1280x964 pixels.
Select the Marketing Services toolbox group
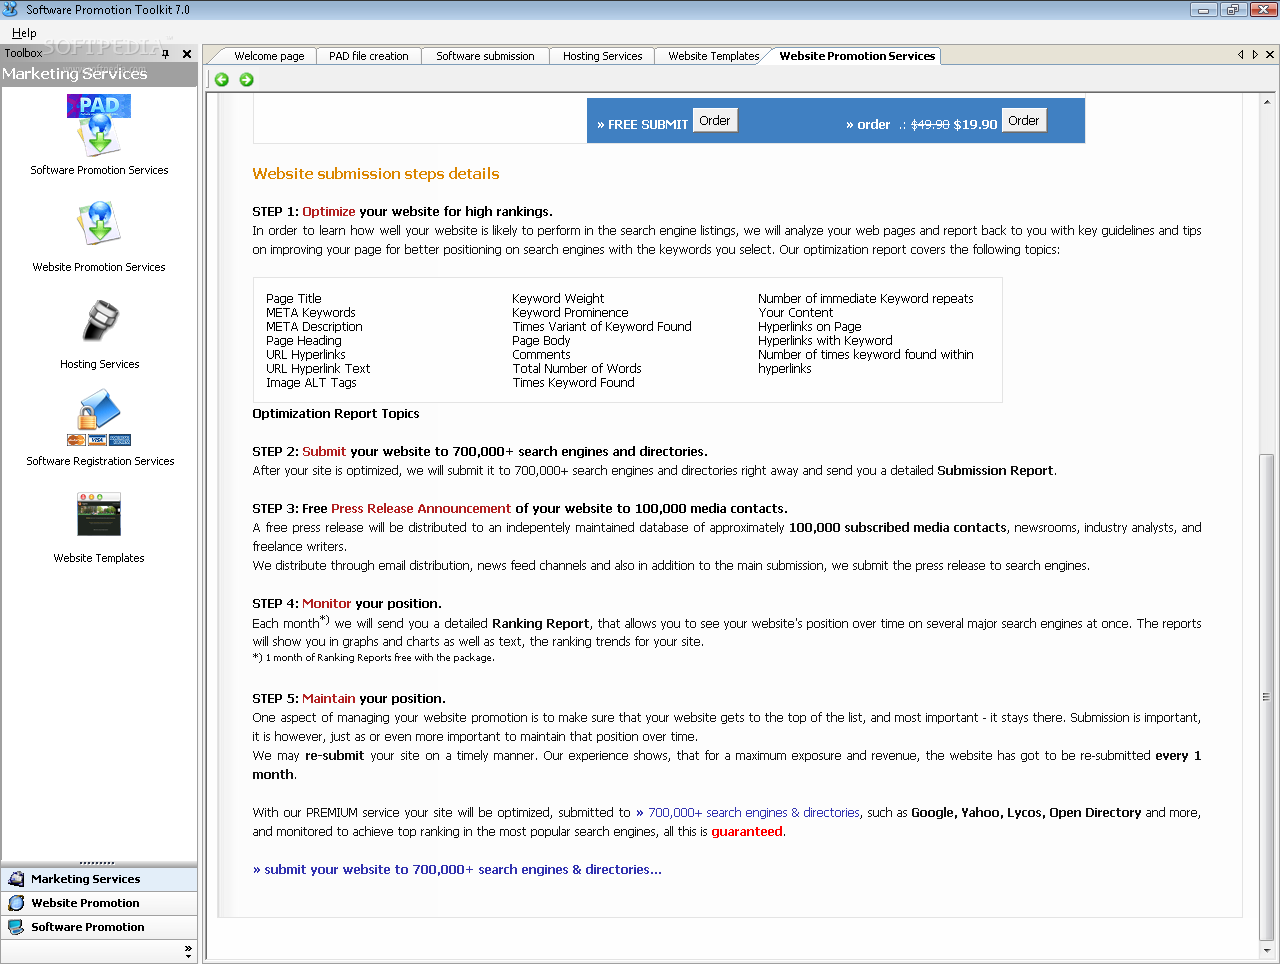click(x=99, y=879)
